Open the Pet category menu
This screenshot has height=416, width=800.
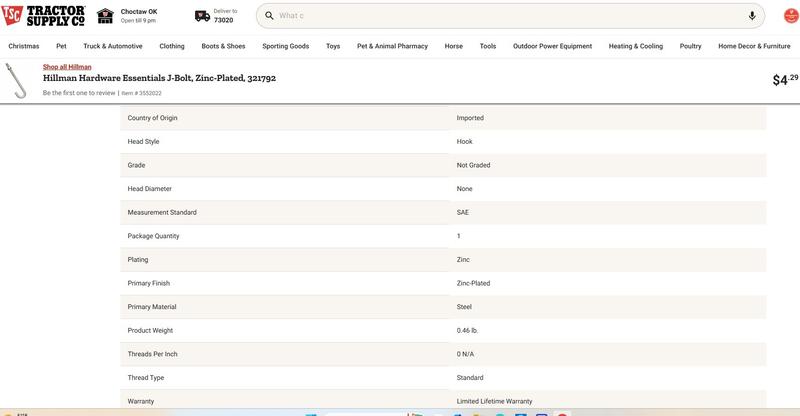[61, 46]
